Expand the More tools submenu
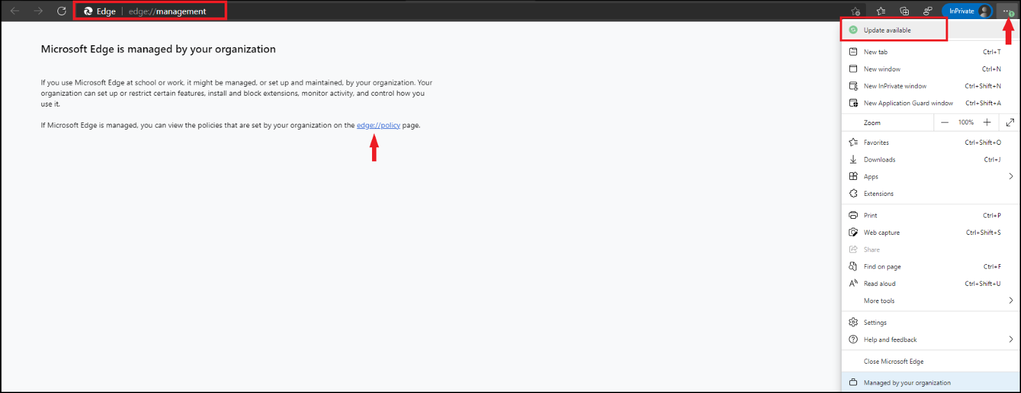The width and height of the screenshot is (1021, 393). tap(930, 301)
